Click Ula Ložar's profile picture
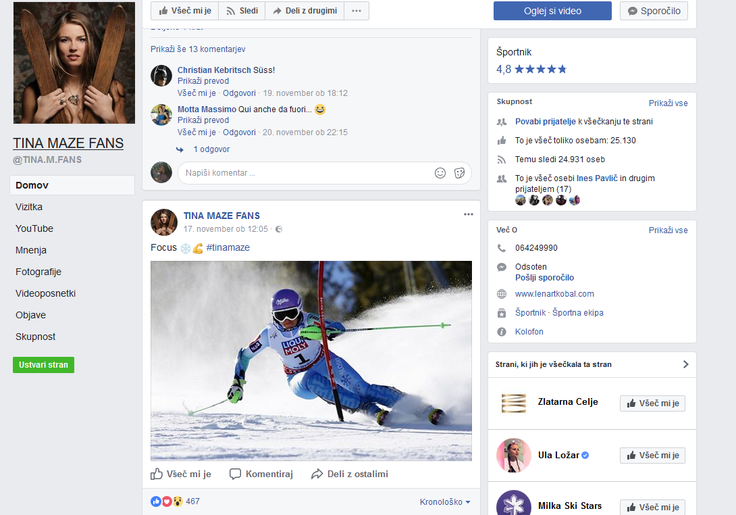This screenshot has height=515, width=736. pyautogui.click(x=514, y=455)
